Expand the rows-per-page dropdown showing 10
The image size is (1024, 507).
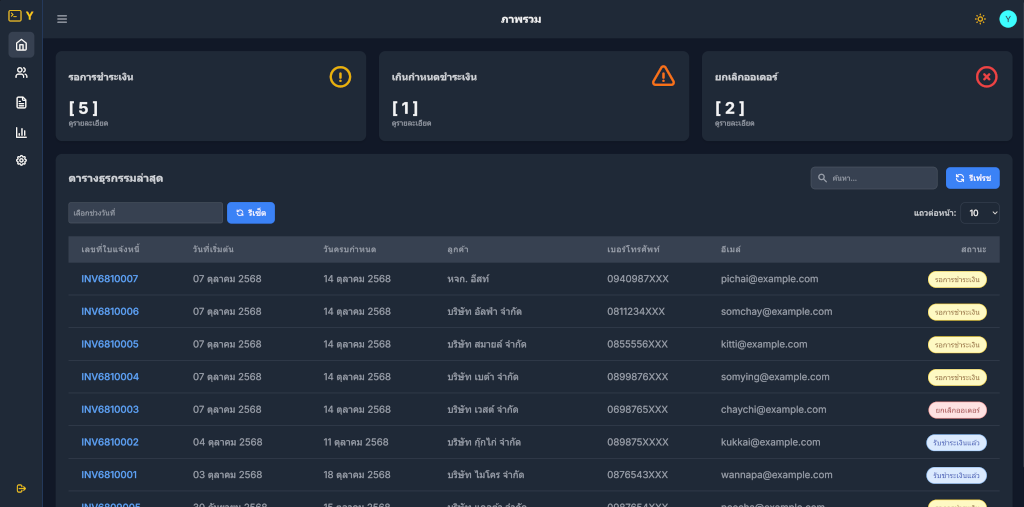[x=980, y=212]
